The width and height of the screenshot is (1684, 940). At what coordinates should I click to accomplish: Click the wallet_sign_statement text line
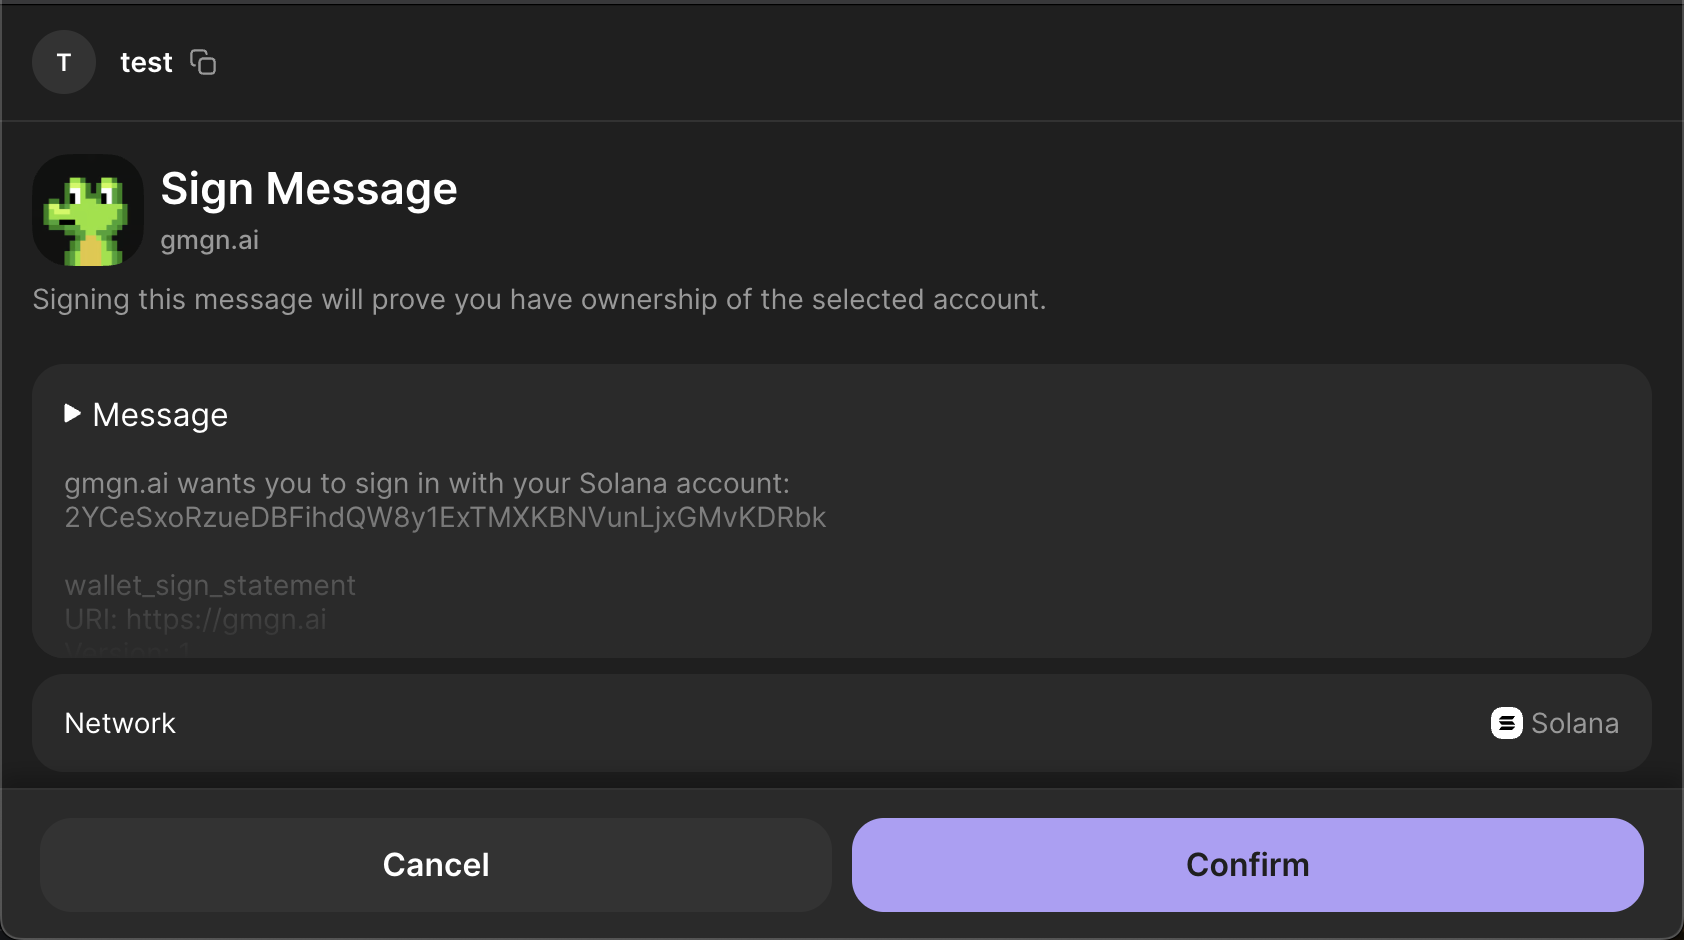[x=210, y=586]
